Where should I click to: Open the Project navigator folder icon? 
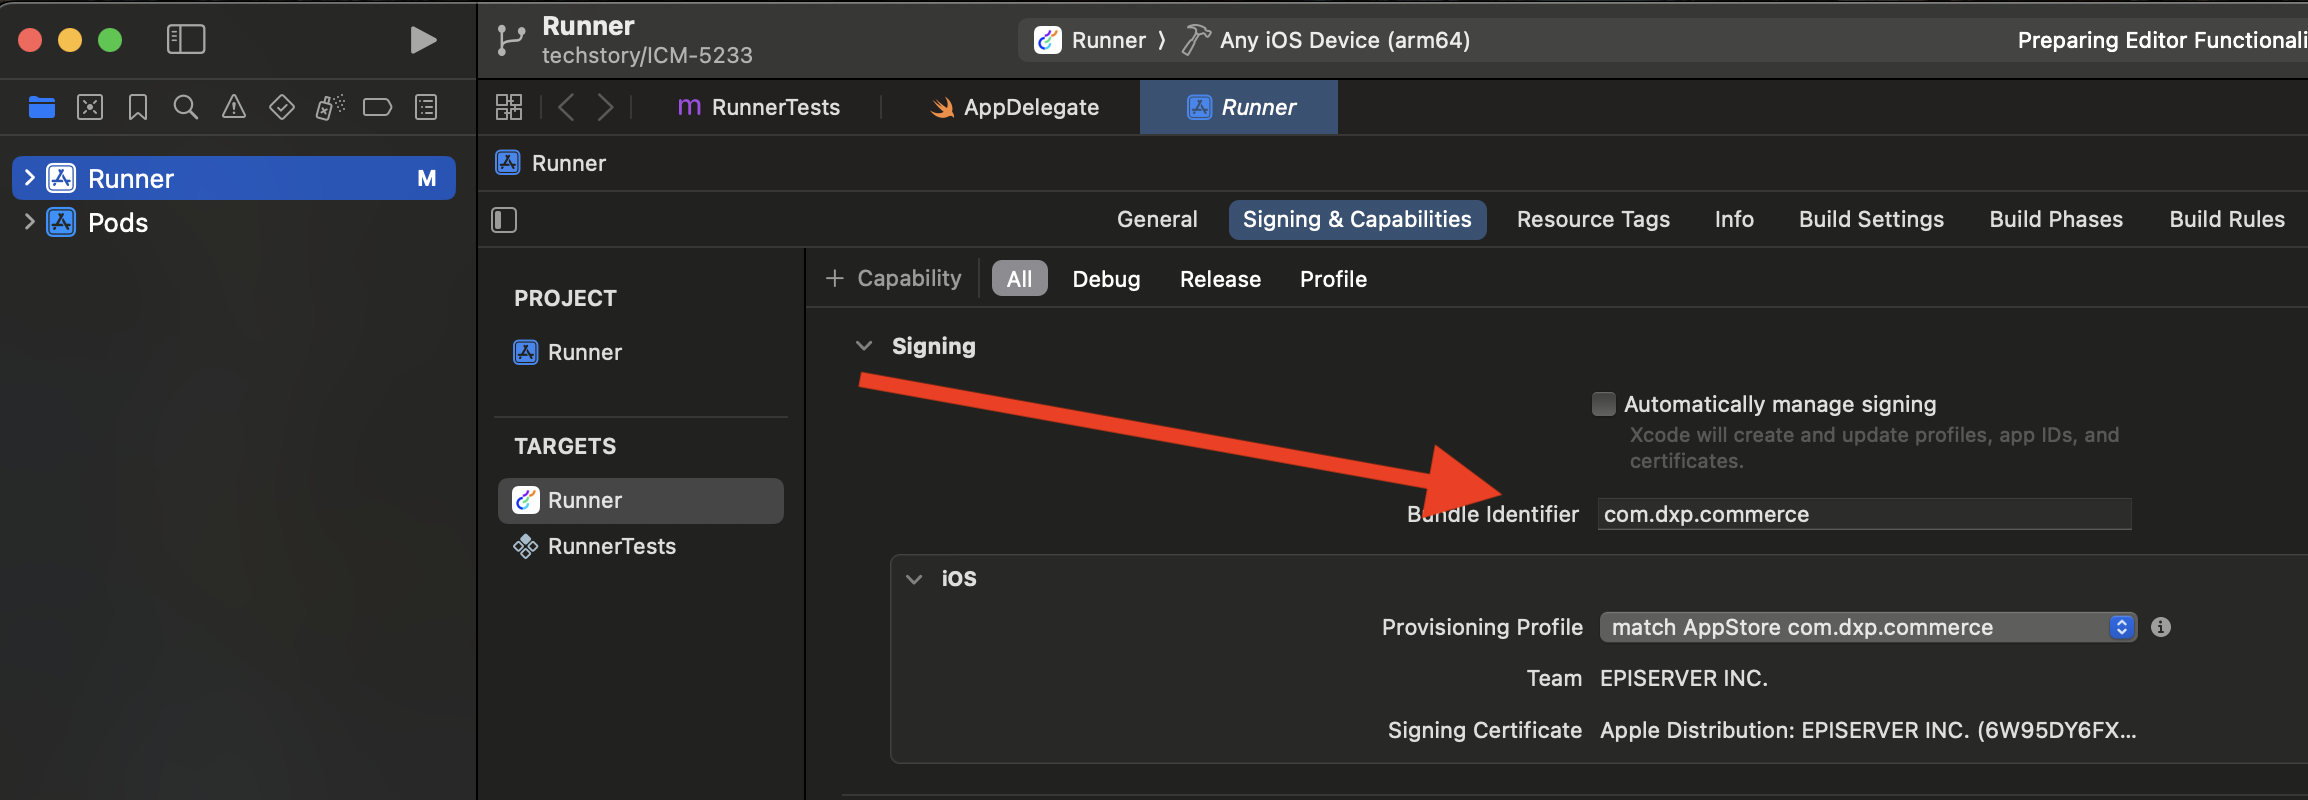click(42, 107)
